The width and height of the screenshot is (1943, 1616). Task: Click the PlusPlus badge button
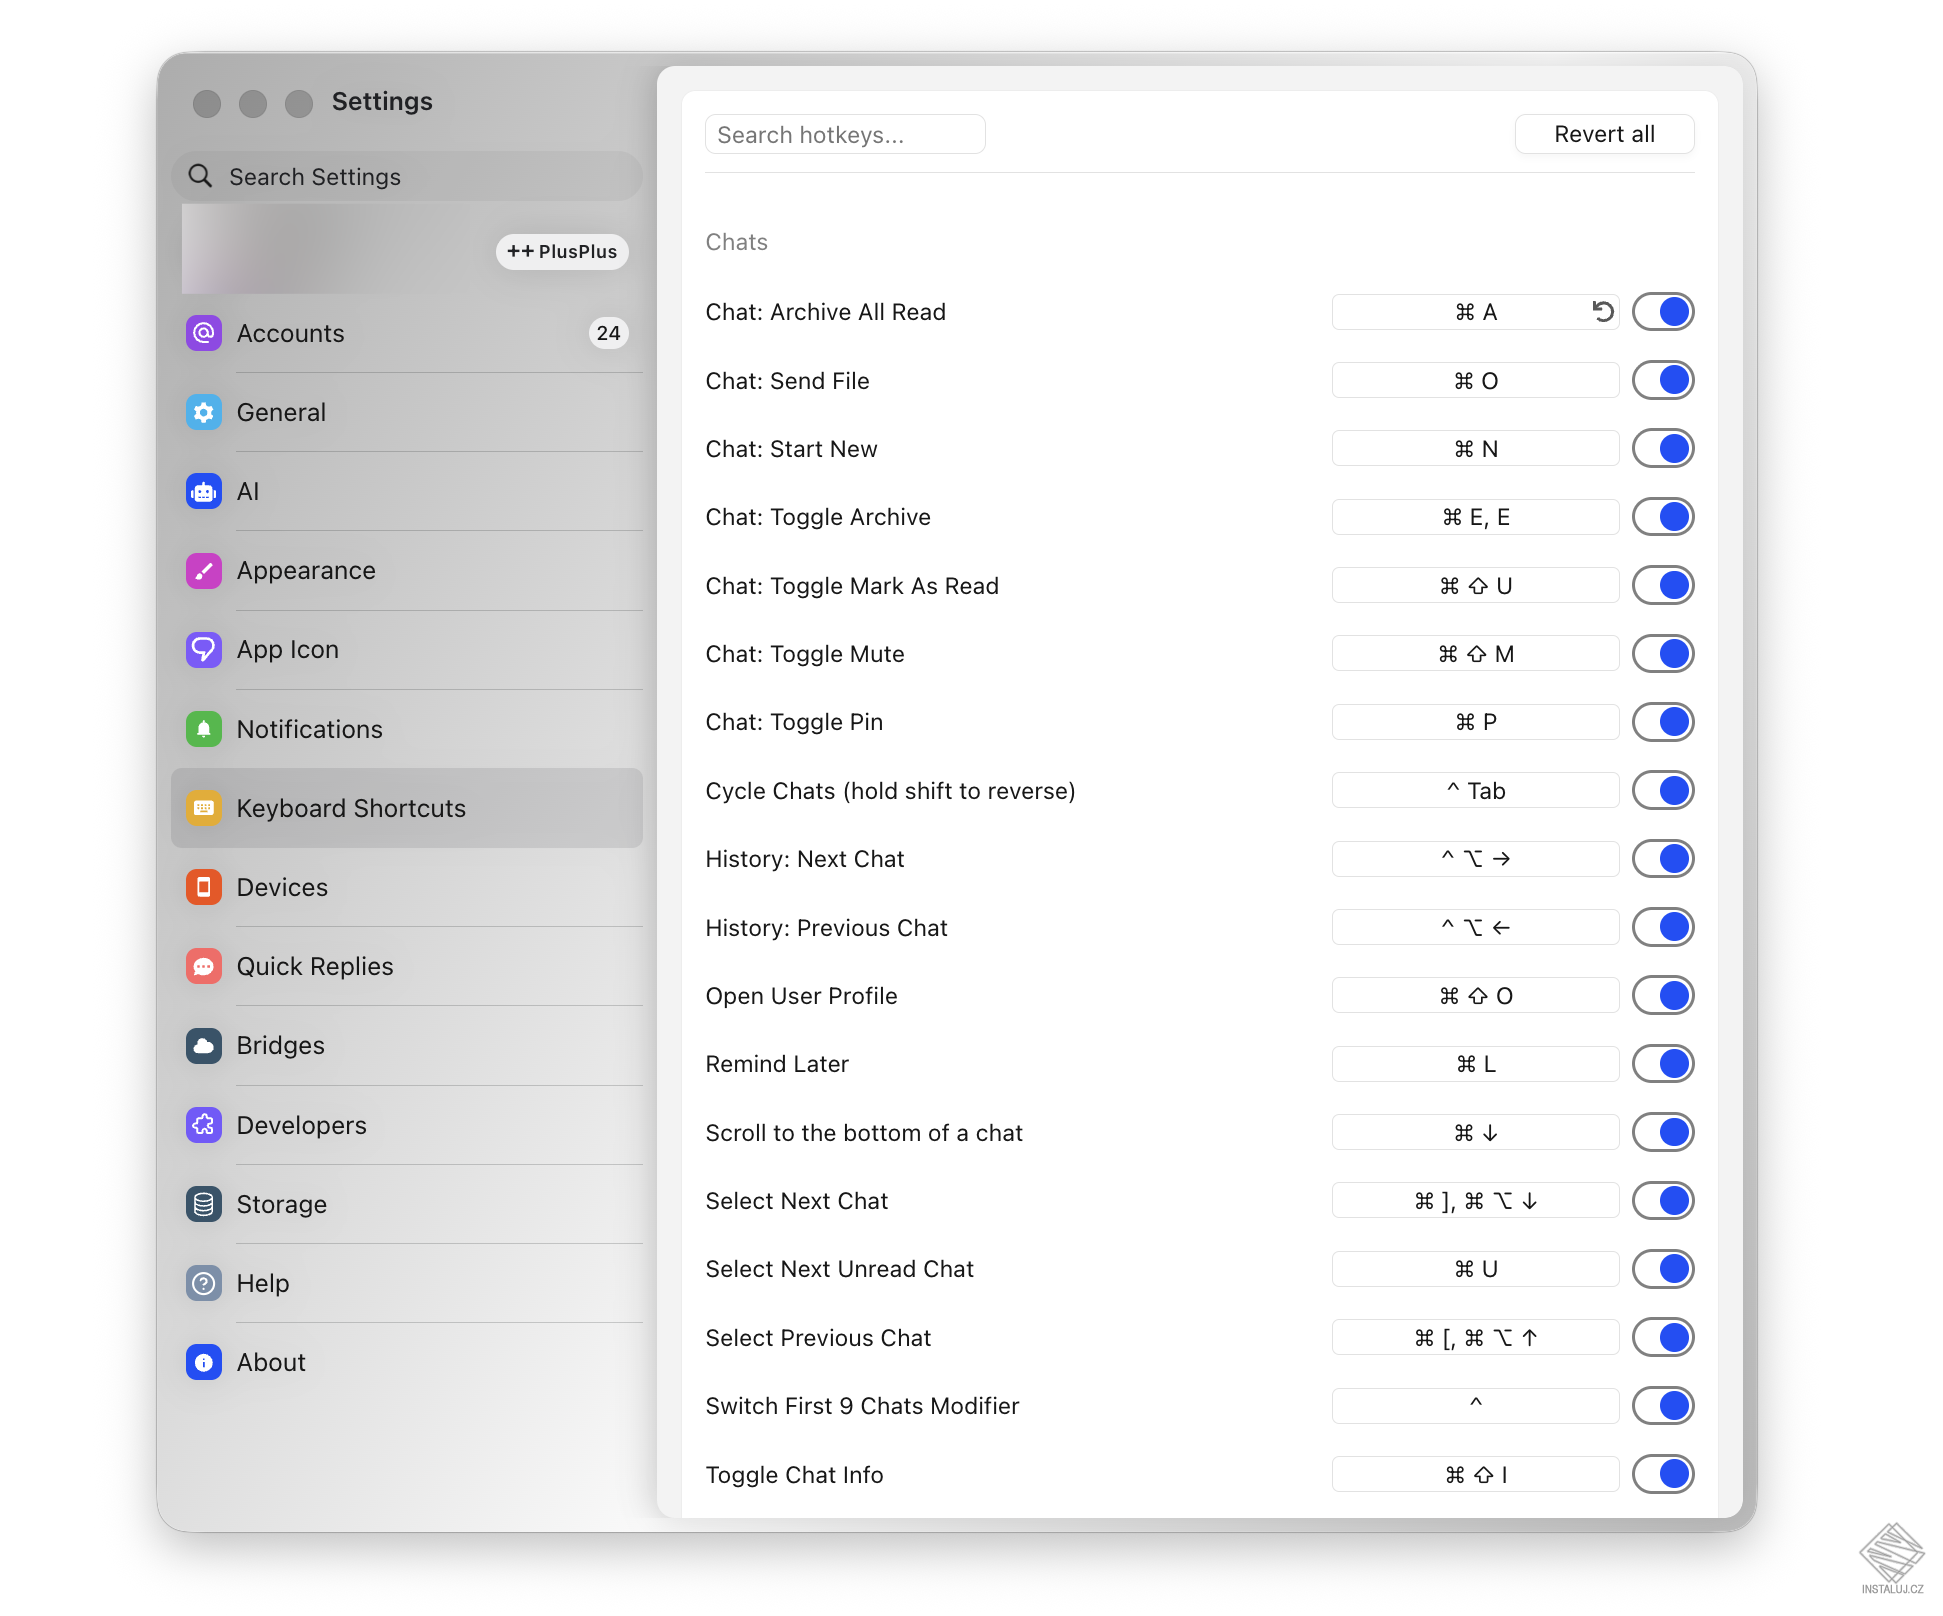pos(562,251)
